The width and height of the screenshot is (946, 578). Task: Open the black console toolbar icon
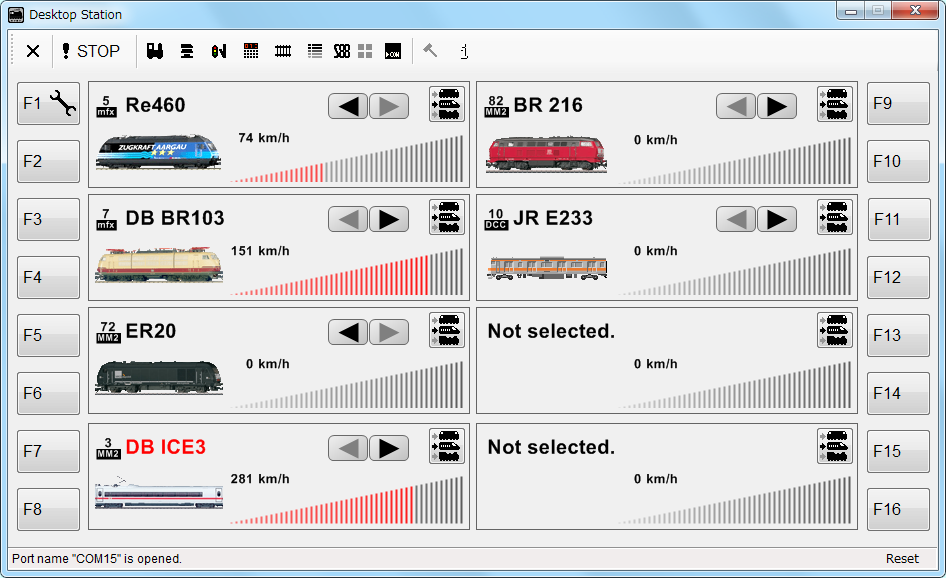tap(393, 51)
